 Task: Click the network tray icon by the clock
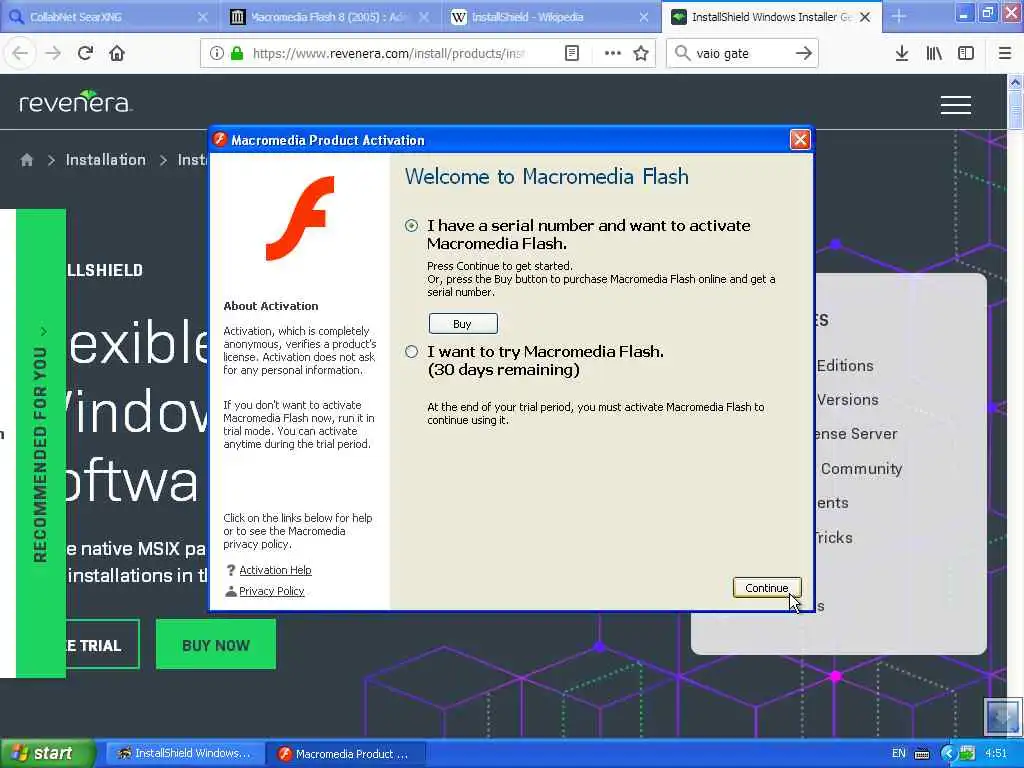click(x=967, y=753)
